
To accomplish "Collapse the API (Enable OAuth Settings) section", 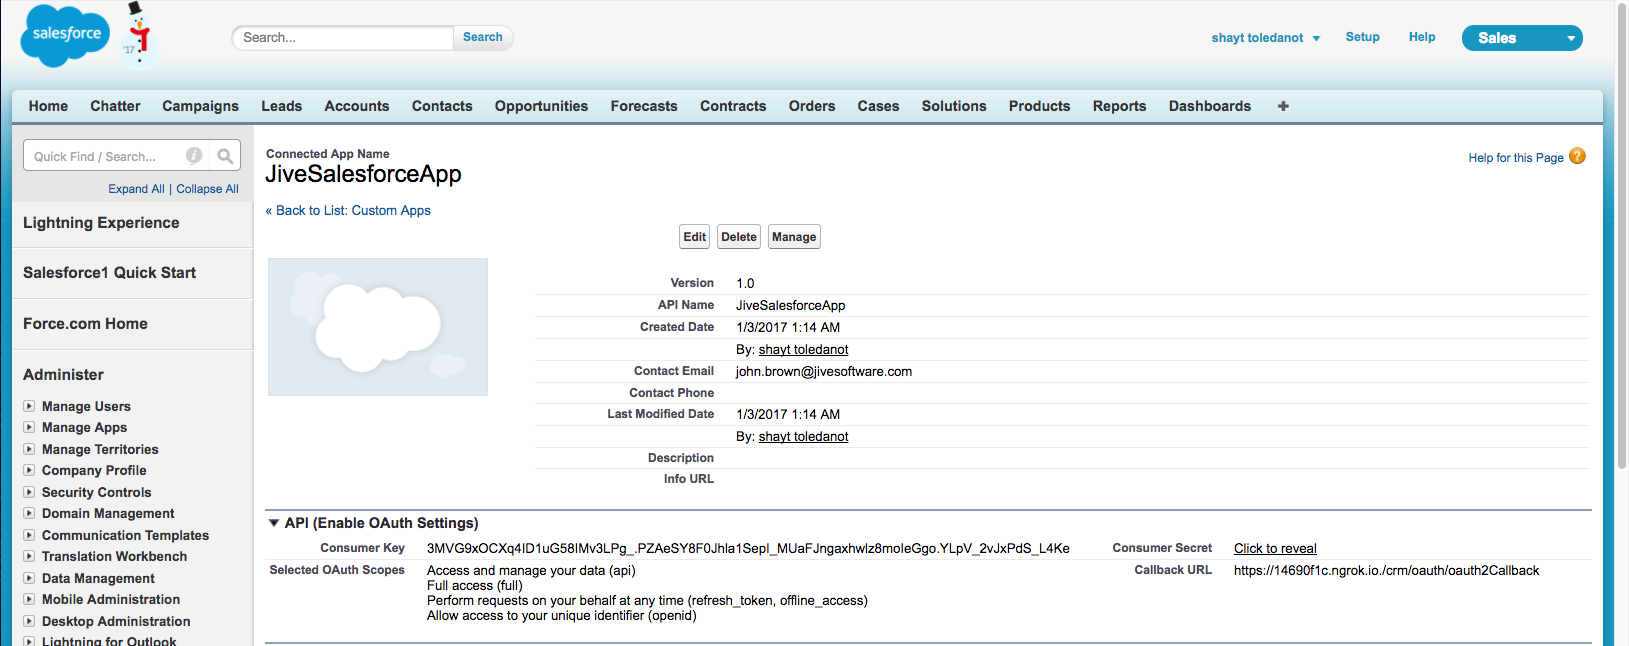I will click(273, 523).
